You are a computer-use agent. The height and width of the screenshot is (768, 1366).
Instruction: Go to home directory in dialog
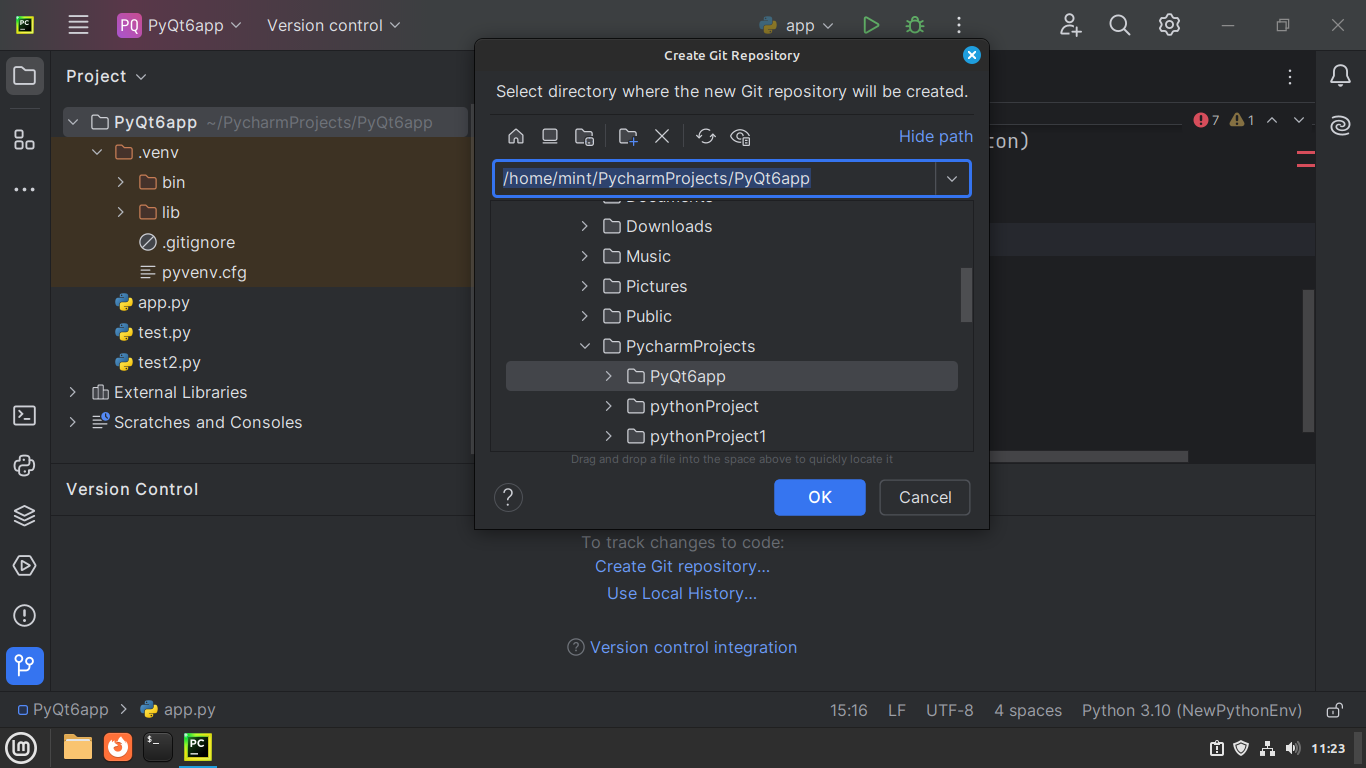(516, 136)
